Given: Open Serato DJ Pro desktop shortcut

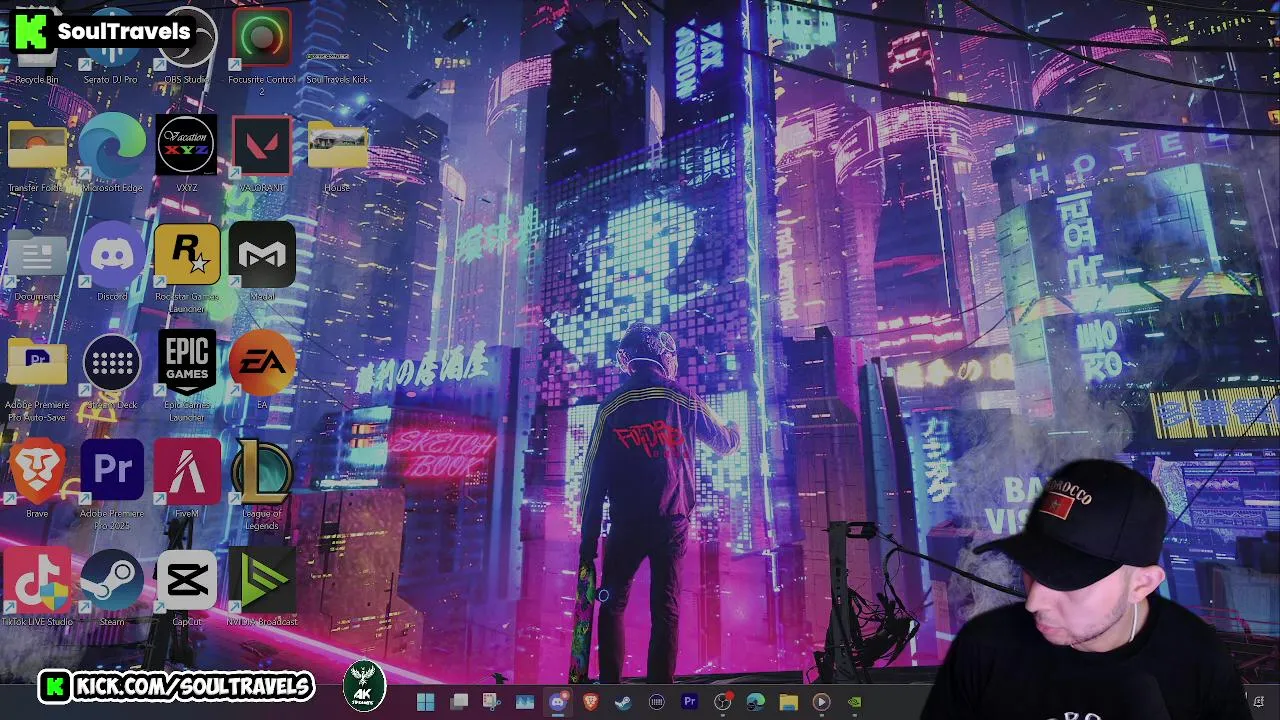Looking at the screenshot, I should tap(111, 47).
